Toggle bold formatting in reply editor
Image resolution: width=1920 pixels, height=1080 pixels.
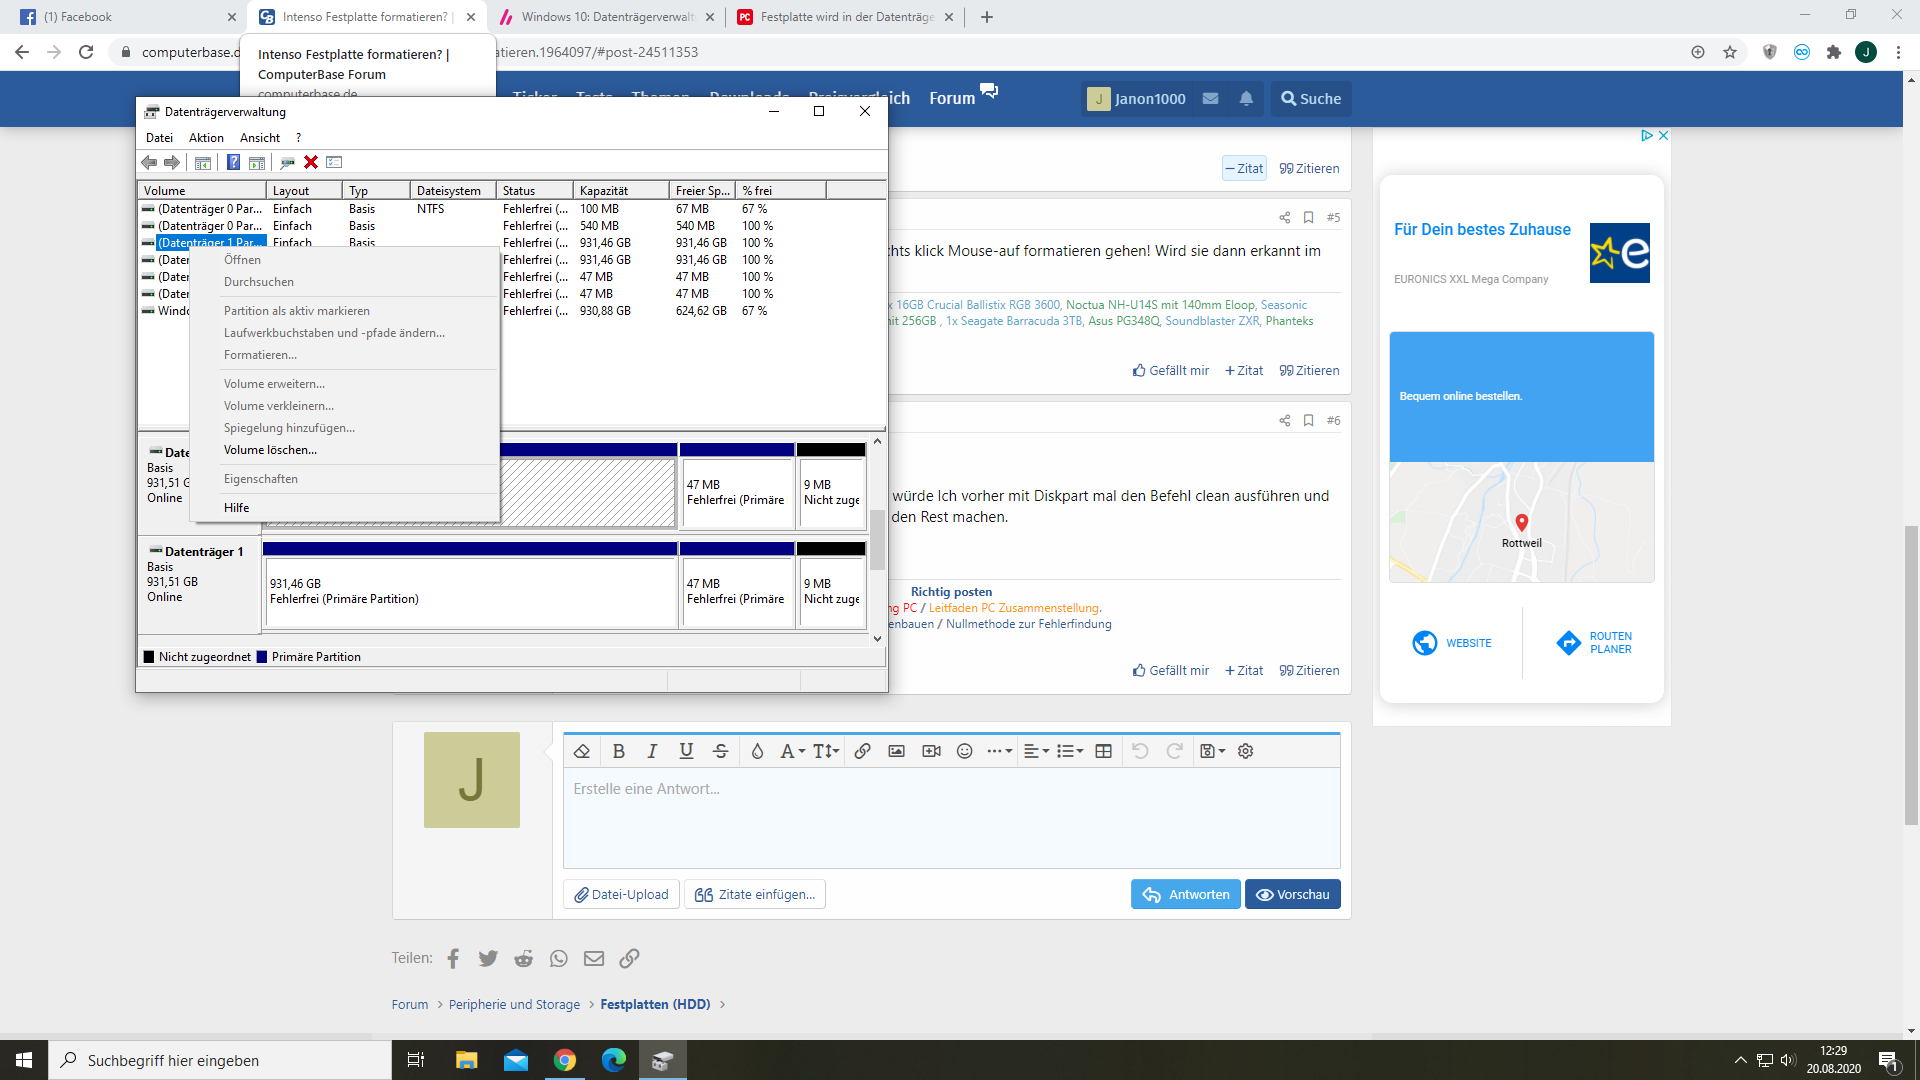tap(618, 751)
